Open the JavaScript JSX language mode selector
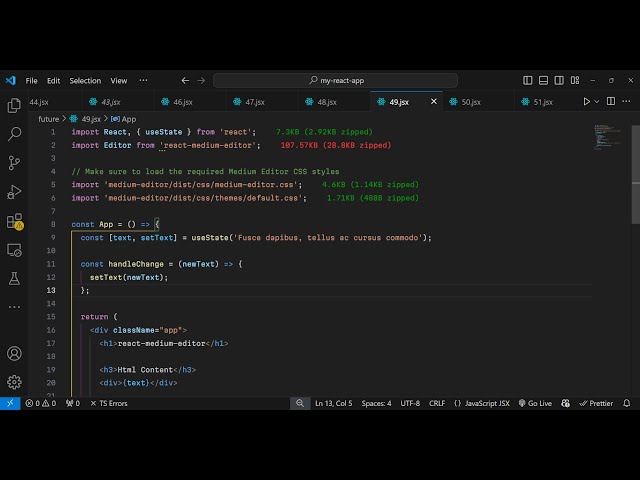 (x=482, y=403)
